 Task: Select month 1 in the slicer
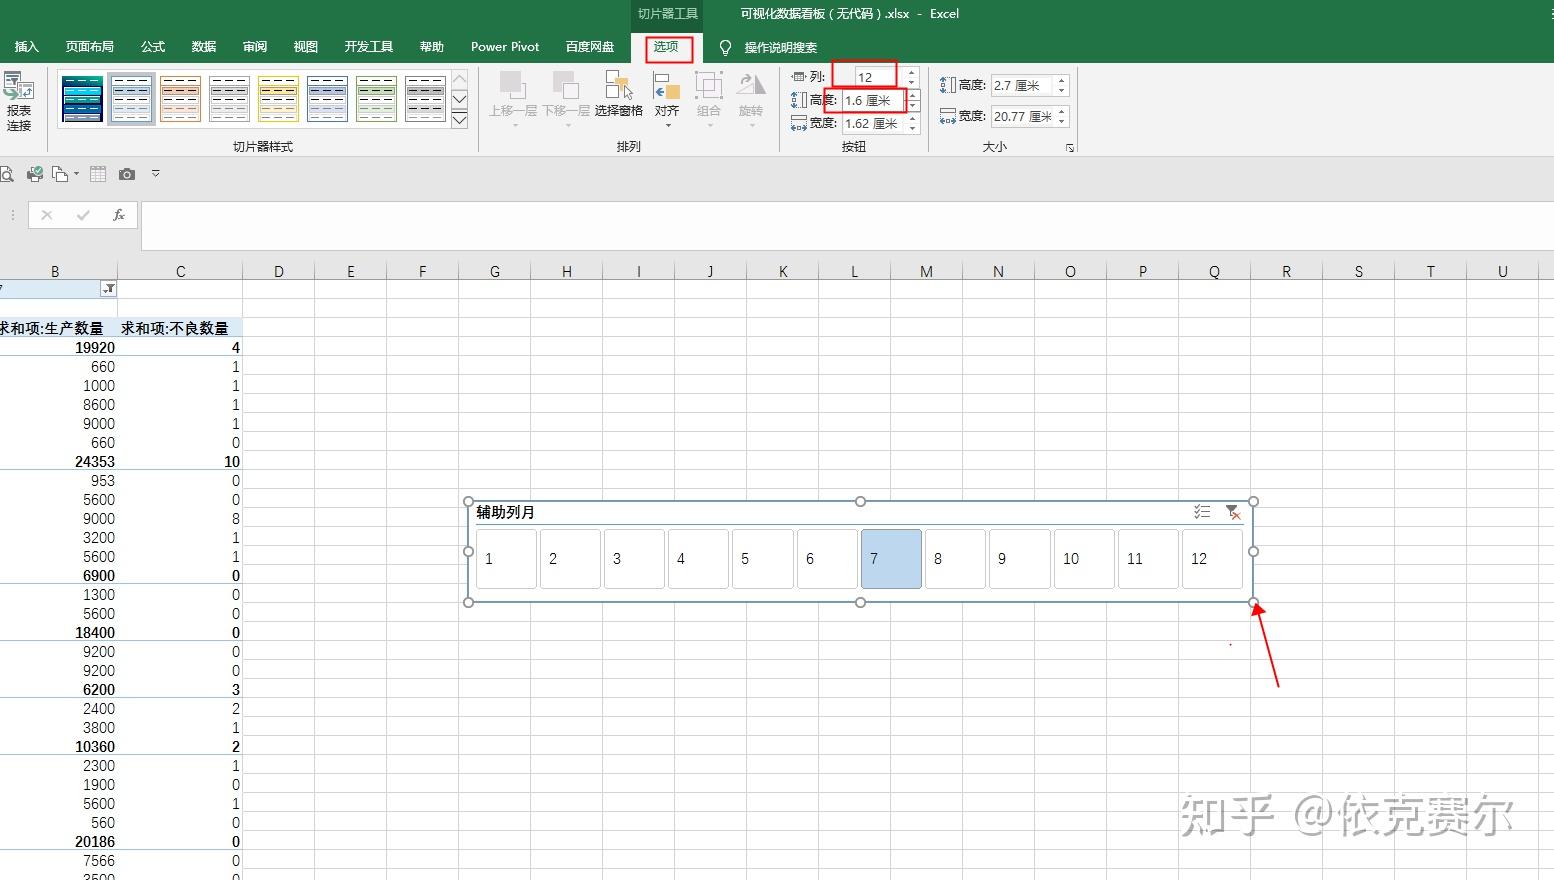pyautogui.click(x=506, y=559)
